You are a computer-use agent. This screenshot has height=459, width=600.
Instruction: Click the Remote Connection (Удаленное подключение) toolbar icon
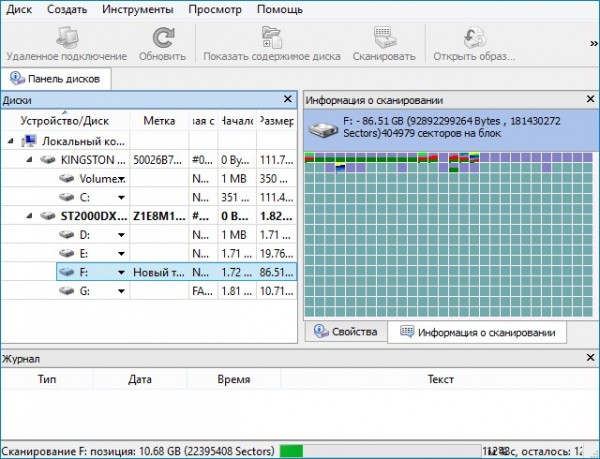(x=67, y=38)
